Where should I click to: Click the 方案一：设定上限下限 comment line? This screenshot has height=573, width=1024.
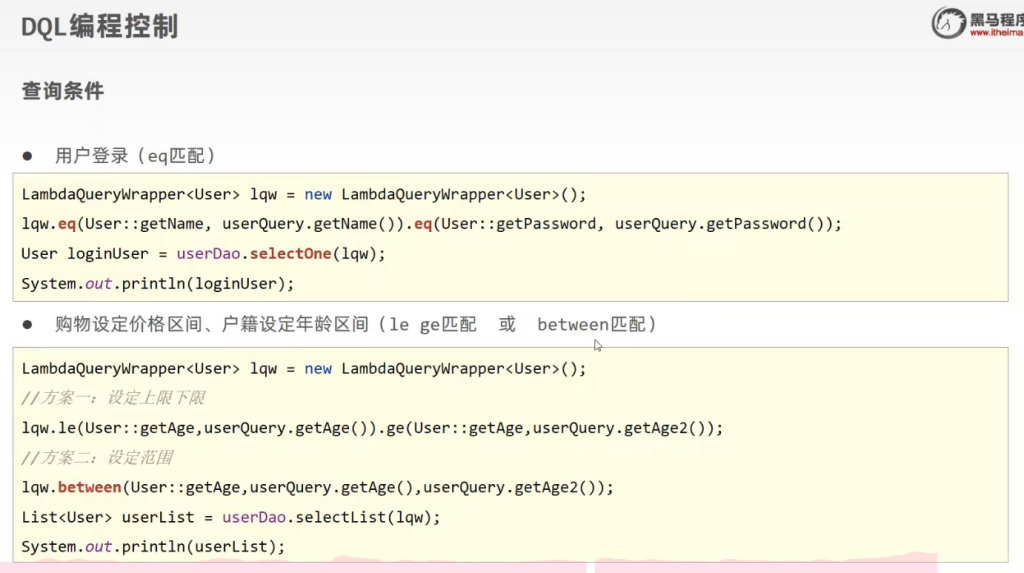113,398
